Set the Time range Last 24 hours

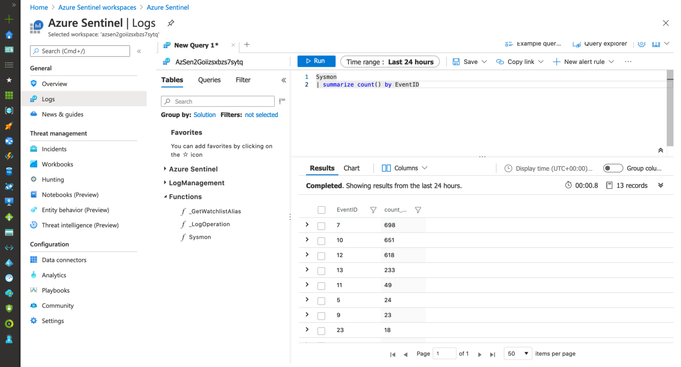click(x=390, y=62)
